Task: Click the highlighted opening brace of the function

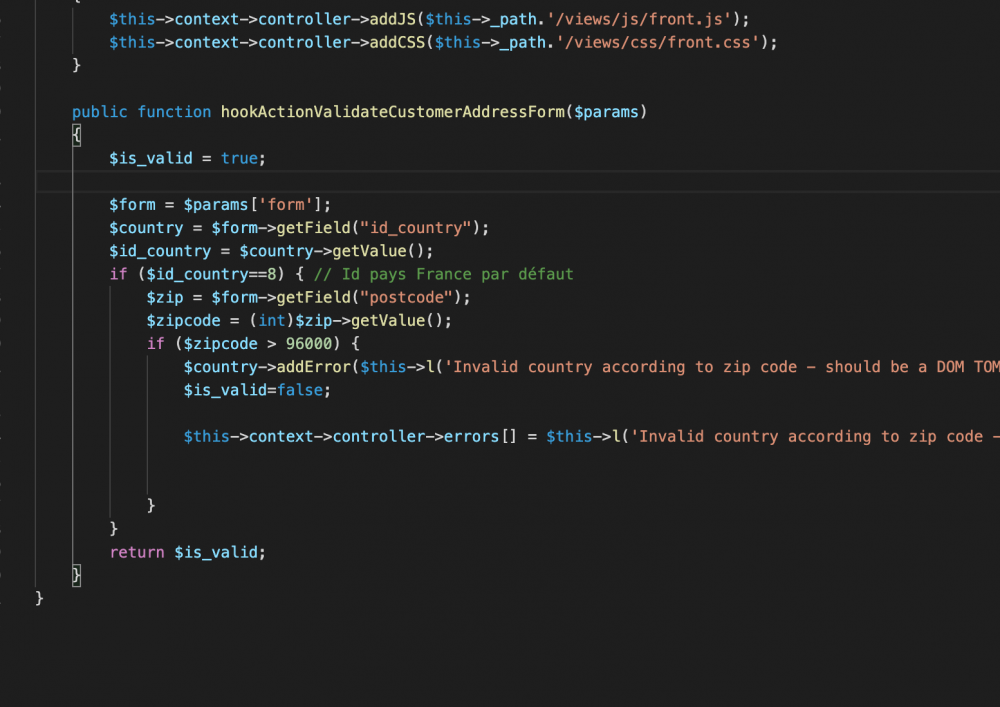Action: [77, 135]
